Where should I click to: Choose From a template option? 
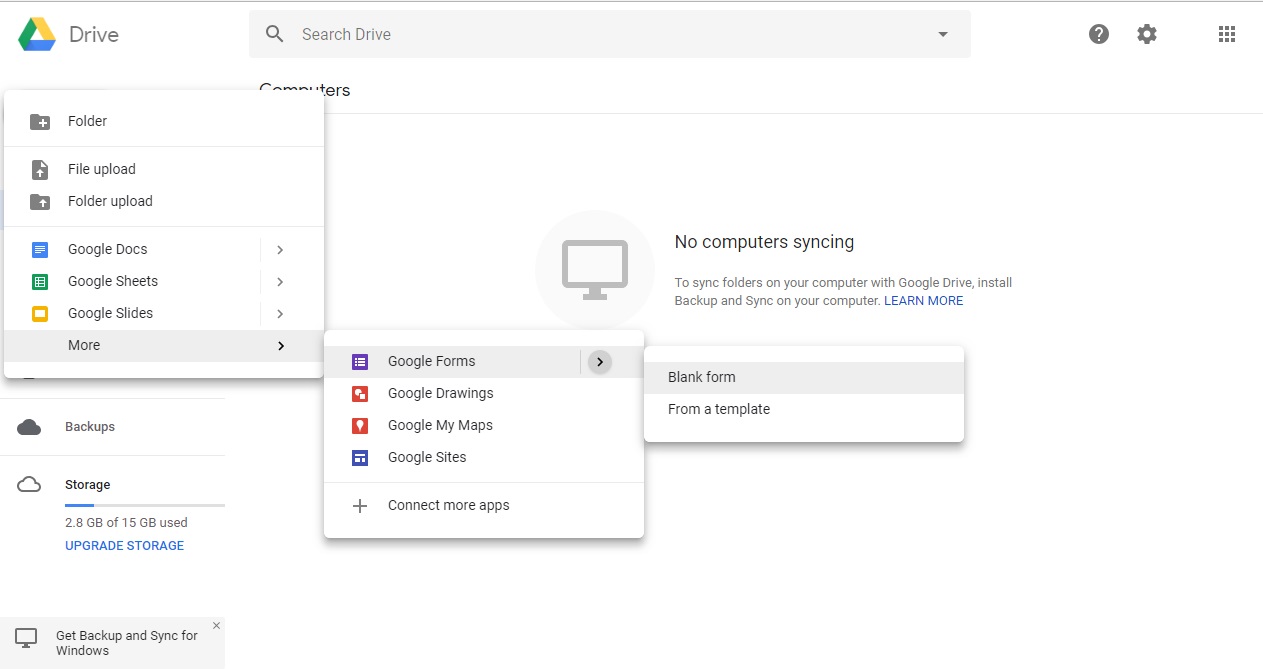804,409
